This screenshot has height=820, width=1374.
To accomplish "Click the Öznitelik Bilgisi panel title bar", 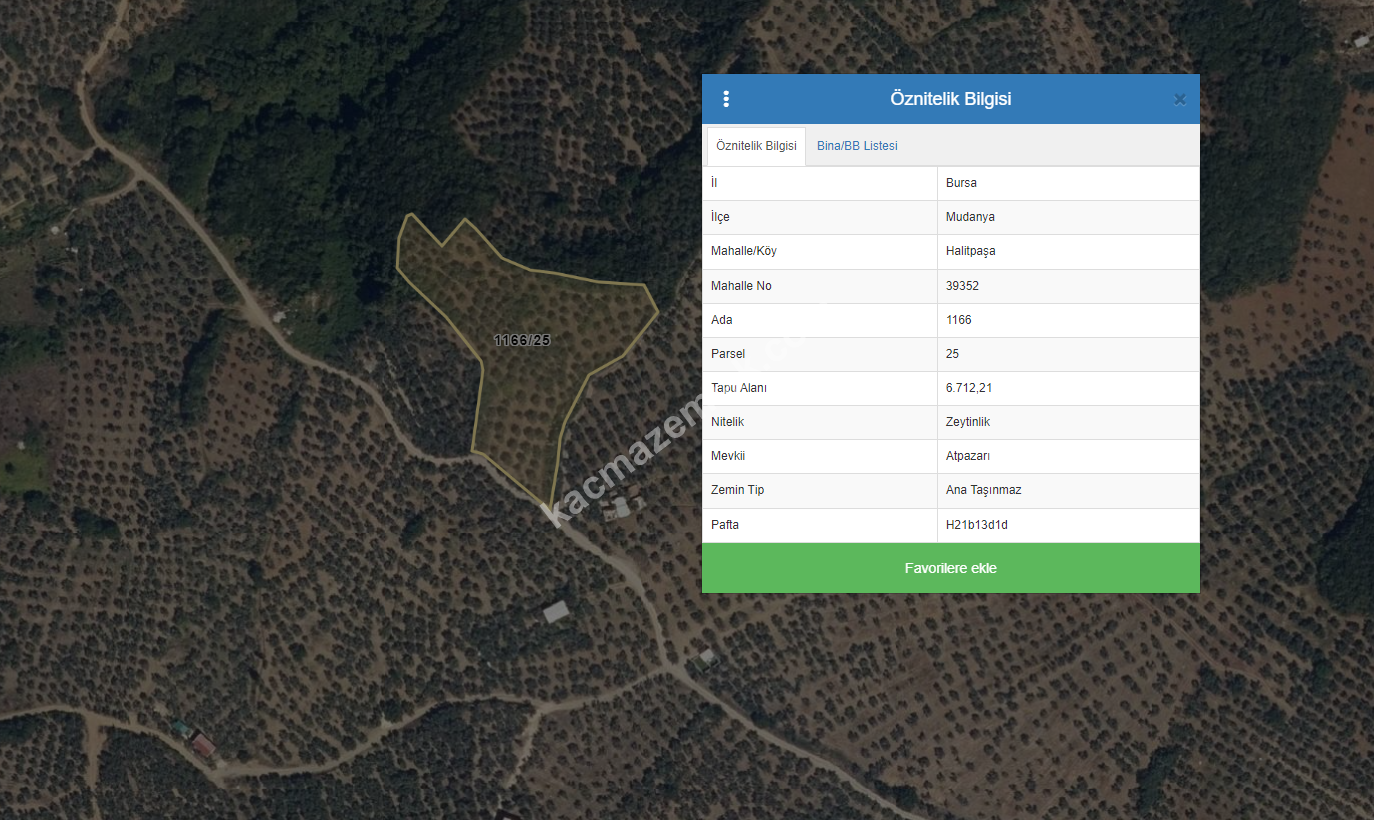I will (950, 99).
